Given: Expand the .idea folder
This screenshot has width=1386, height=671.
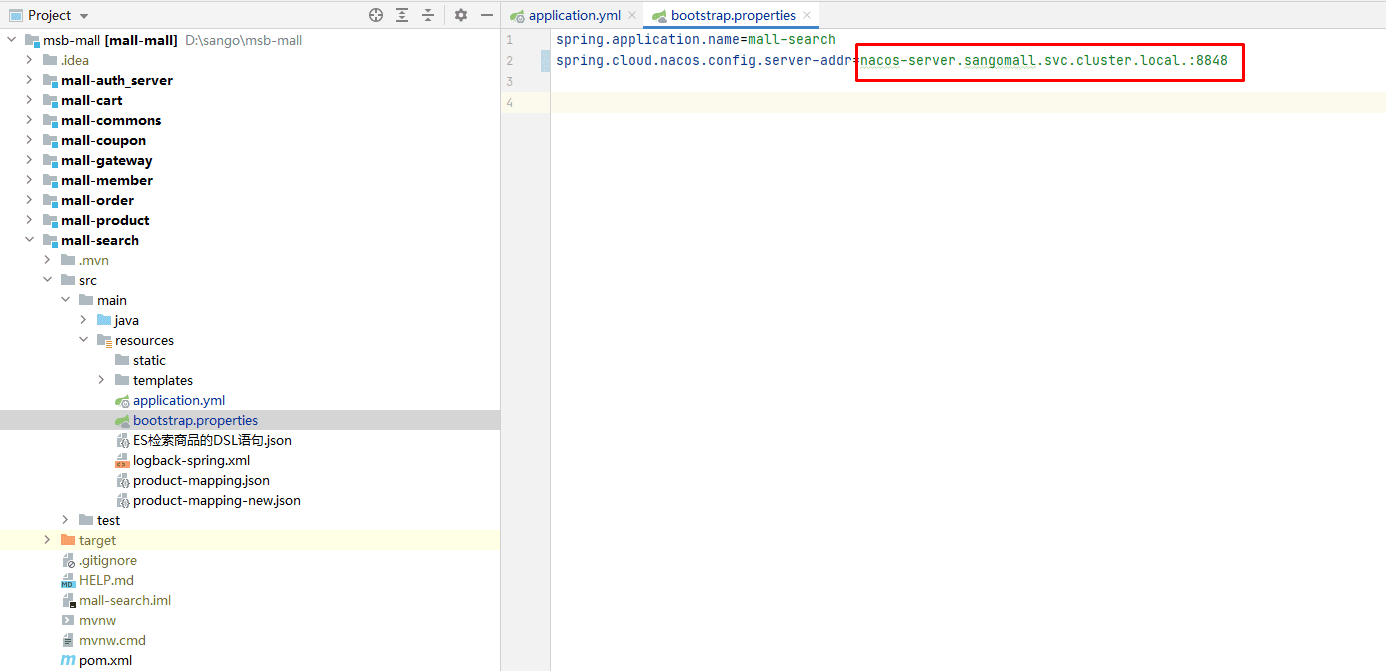Looking at the screenshot, I should 30,60.
